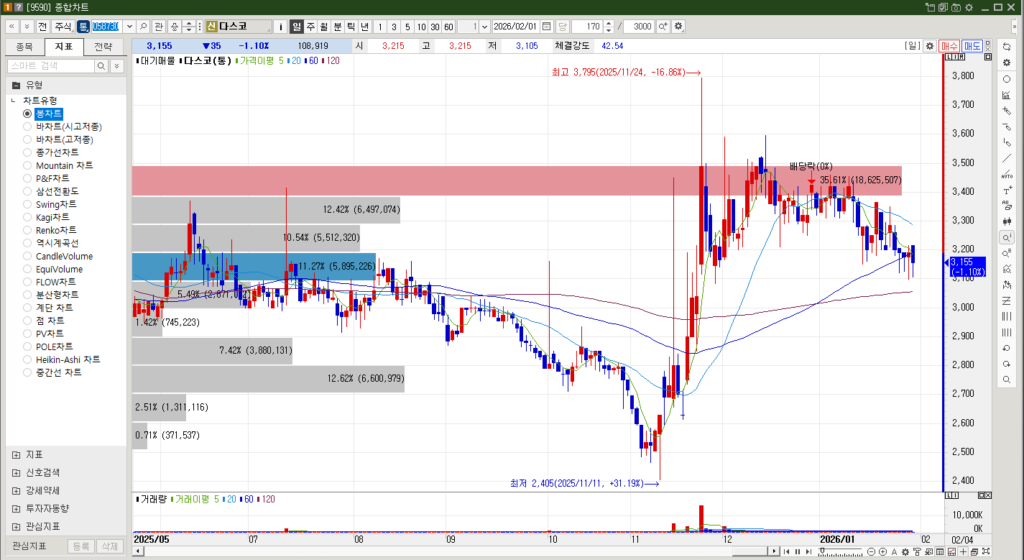Click the stock info 'i' icon

pos(281,26)
